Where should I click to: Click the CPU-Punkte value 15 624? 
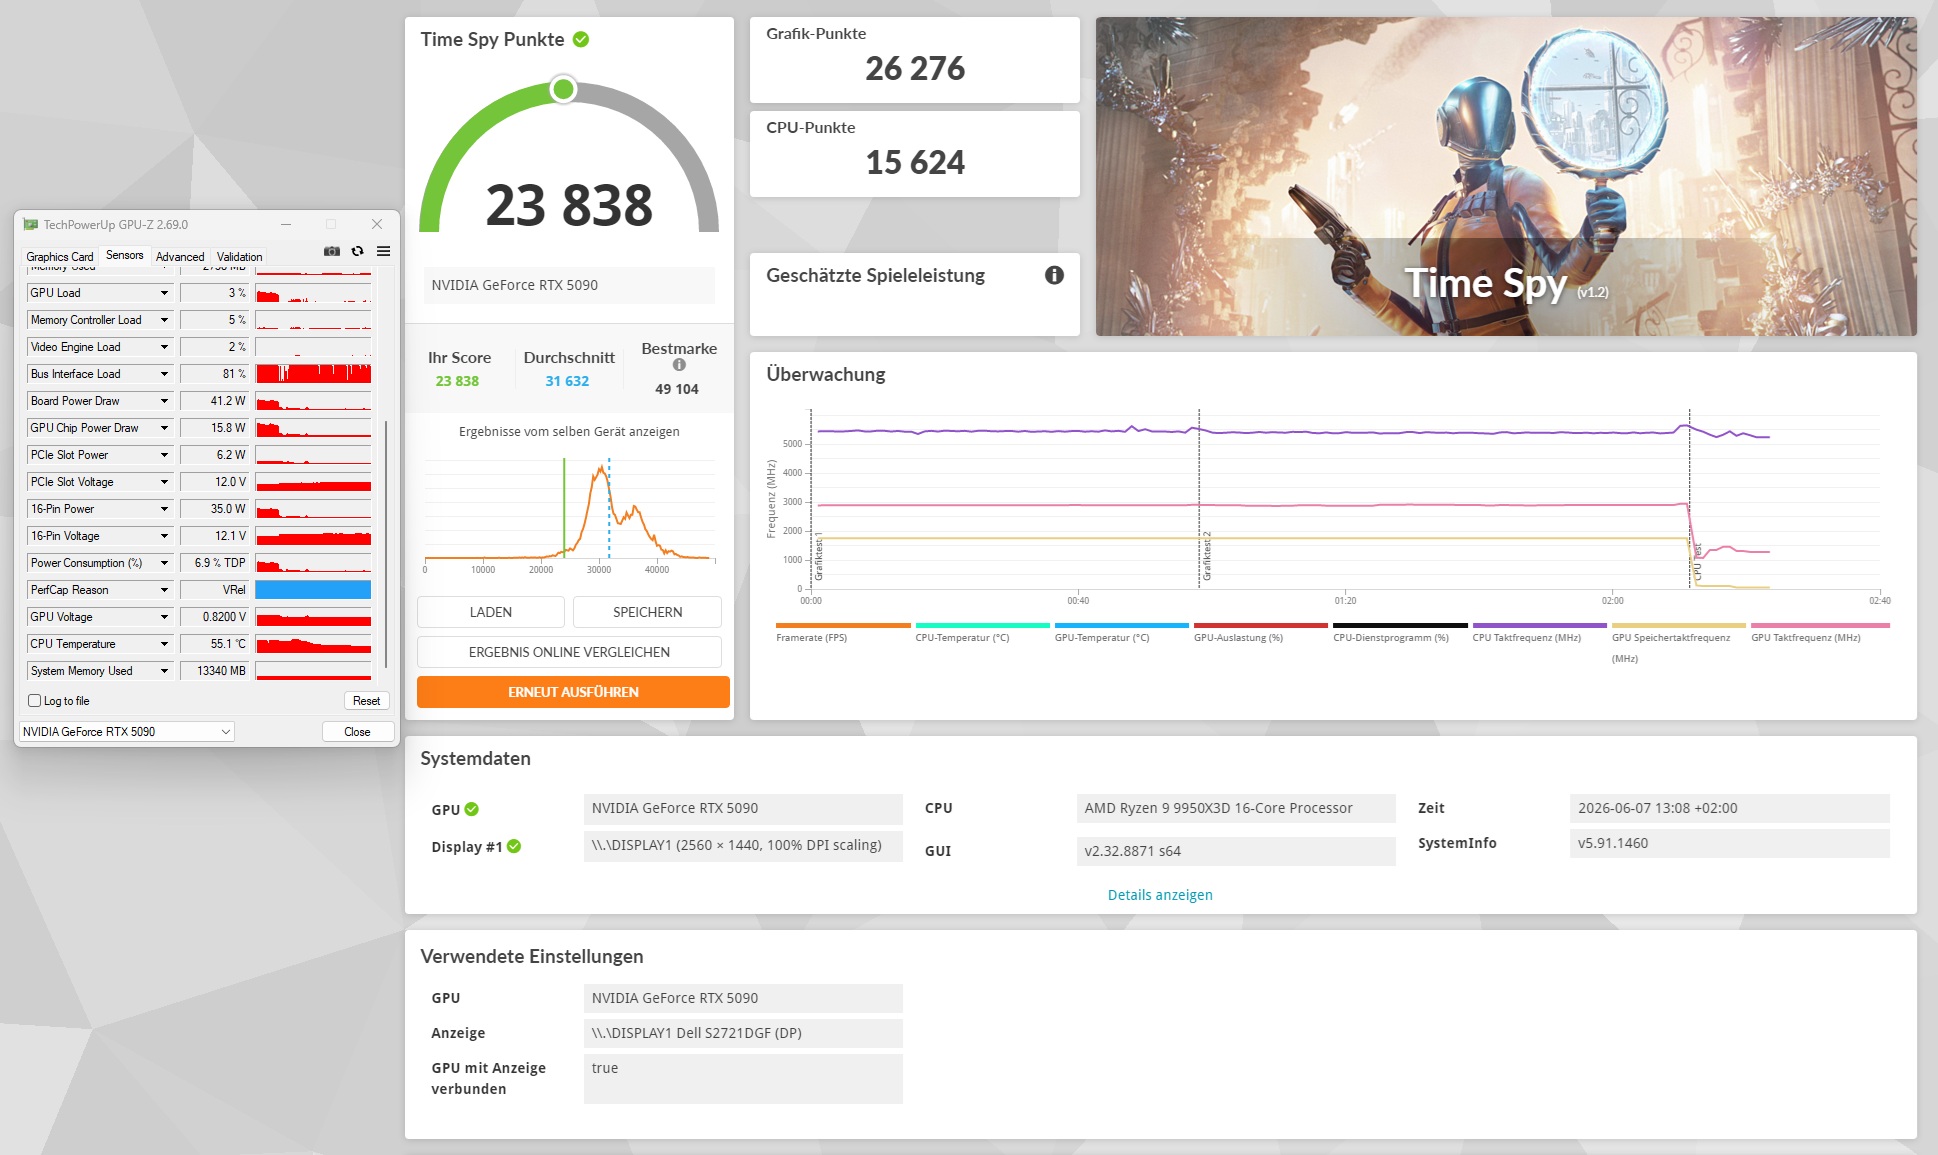[x=915, y=162]
